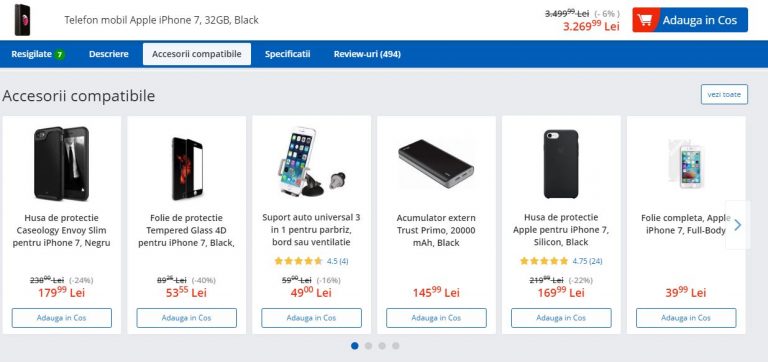Open Review-uri (494) tab
The image size is (768, 362).
tap(367, 54)
